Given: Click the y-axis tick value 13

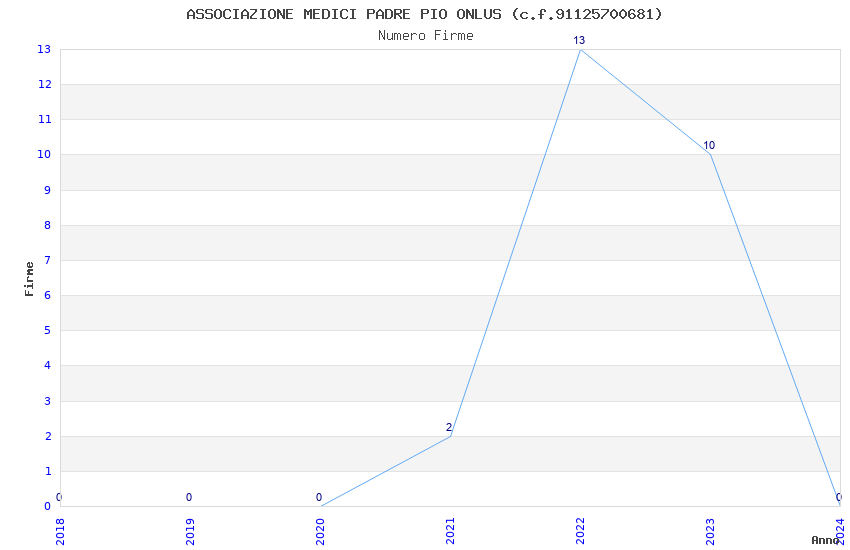Looking at the screenshot, I should point(44,49).
